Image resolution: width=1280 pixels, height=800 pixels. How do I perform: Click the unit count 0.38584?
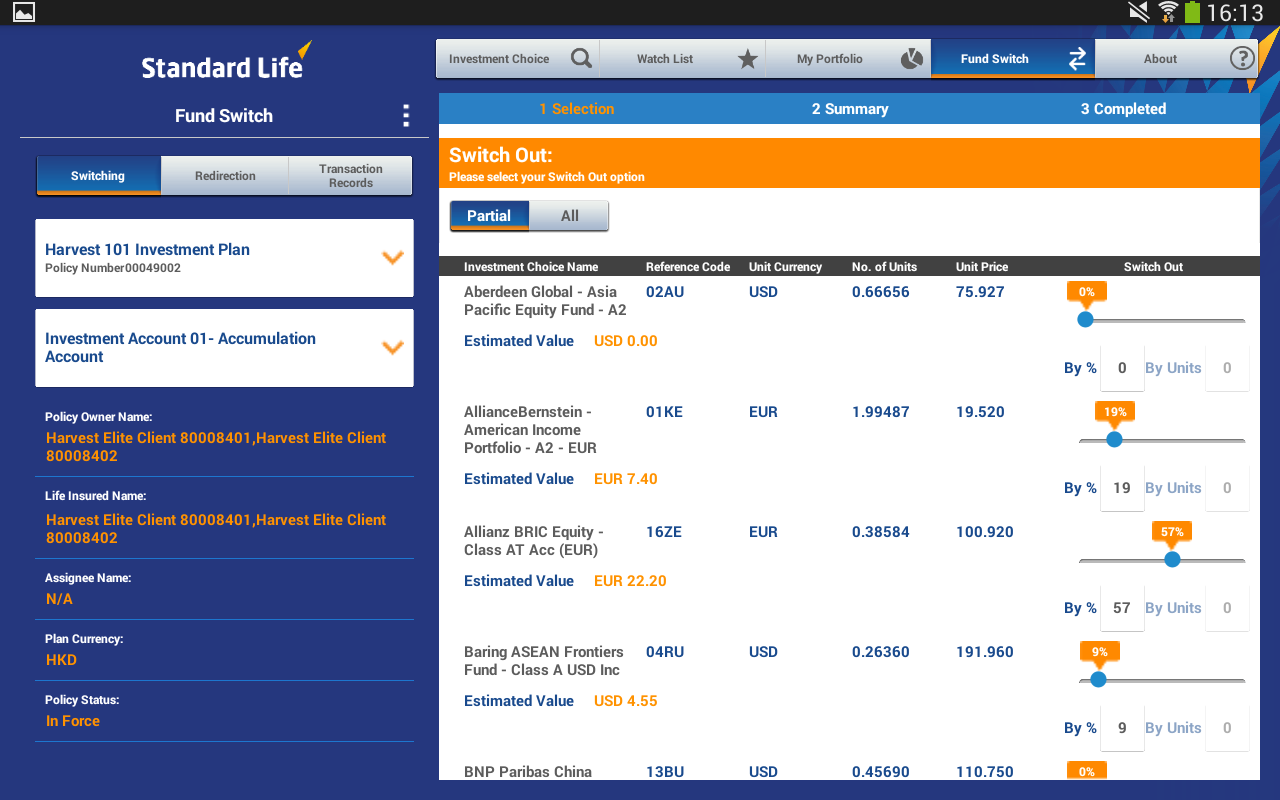881,532
